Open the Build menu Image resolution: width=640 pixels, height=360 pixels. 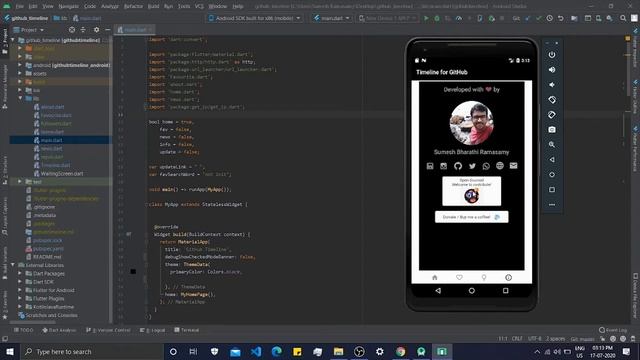(x=153, y=6)
